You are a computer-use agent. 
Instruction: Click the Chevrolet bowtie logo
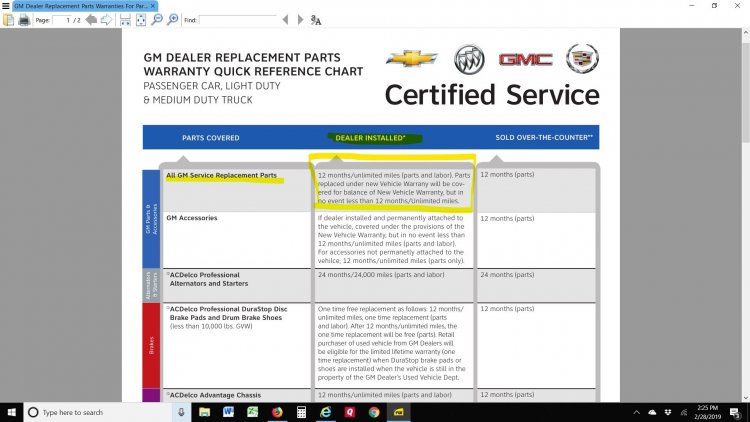tap(411, 58)
